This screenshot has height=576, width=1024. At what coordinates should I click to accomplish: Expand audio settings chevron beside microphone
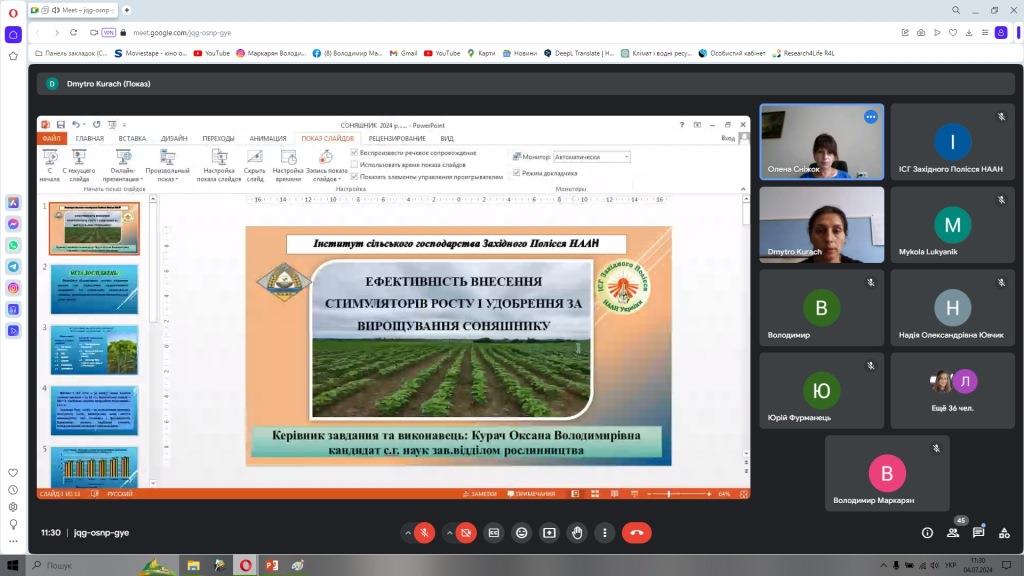407,533
